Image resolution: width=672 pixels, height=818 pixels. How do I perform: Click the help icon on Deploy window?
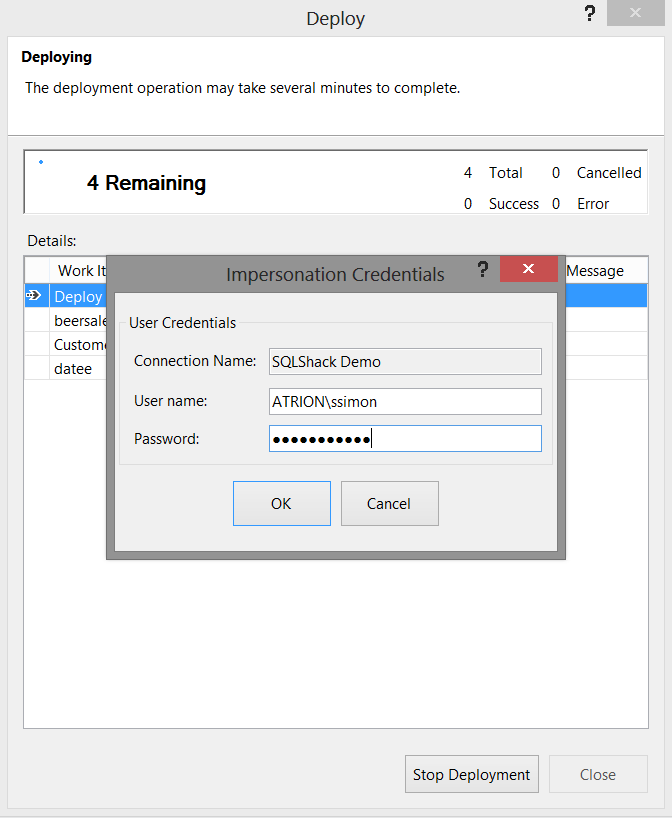[591, 14]
